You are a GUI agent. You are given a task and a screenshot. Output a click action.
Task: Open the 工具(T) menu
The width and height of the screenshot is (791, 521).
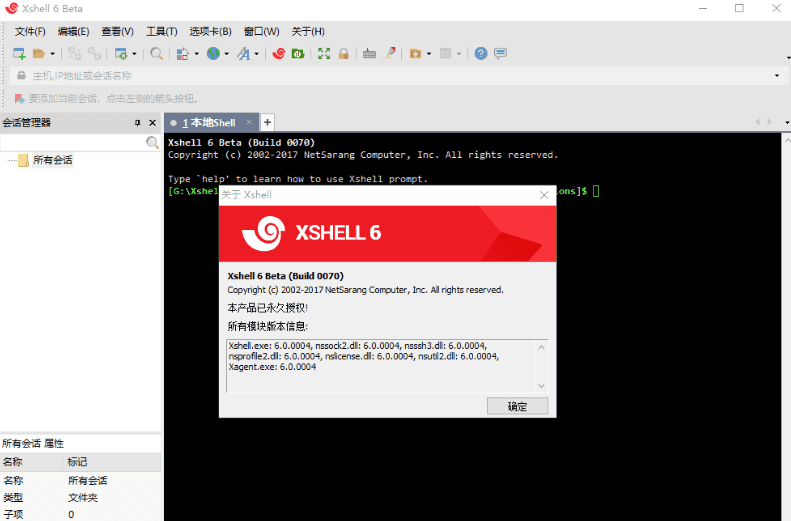click(162, 32)
